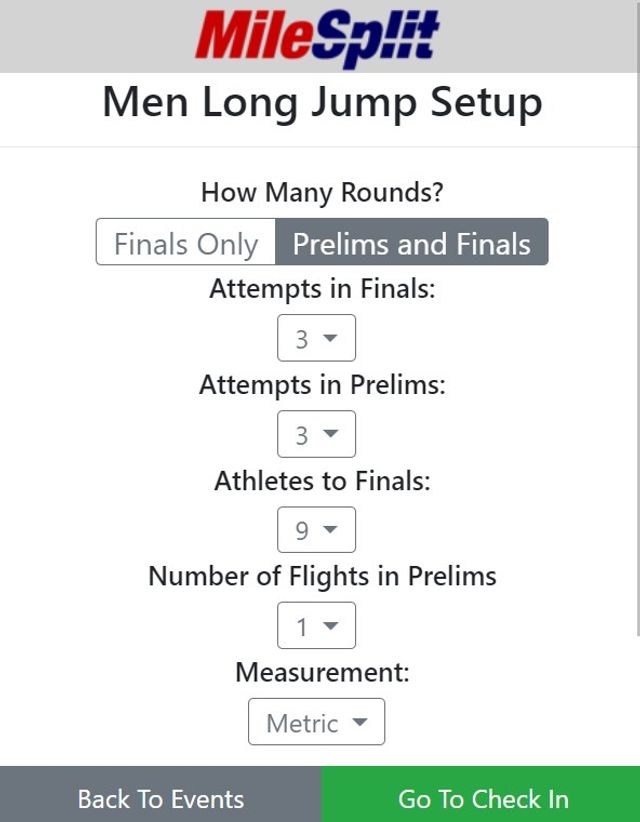The width and height of the screenshot is (640, 822).
Task: Click the caret in Attempts in Prelims box
Action: [330, 434]
